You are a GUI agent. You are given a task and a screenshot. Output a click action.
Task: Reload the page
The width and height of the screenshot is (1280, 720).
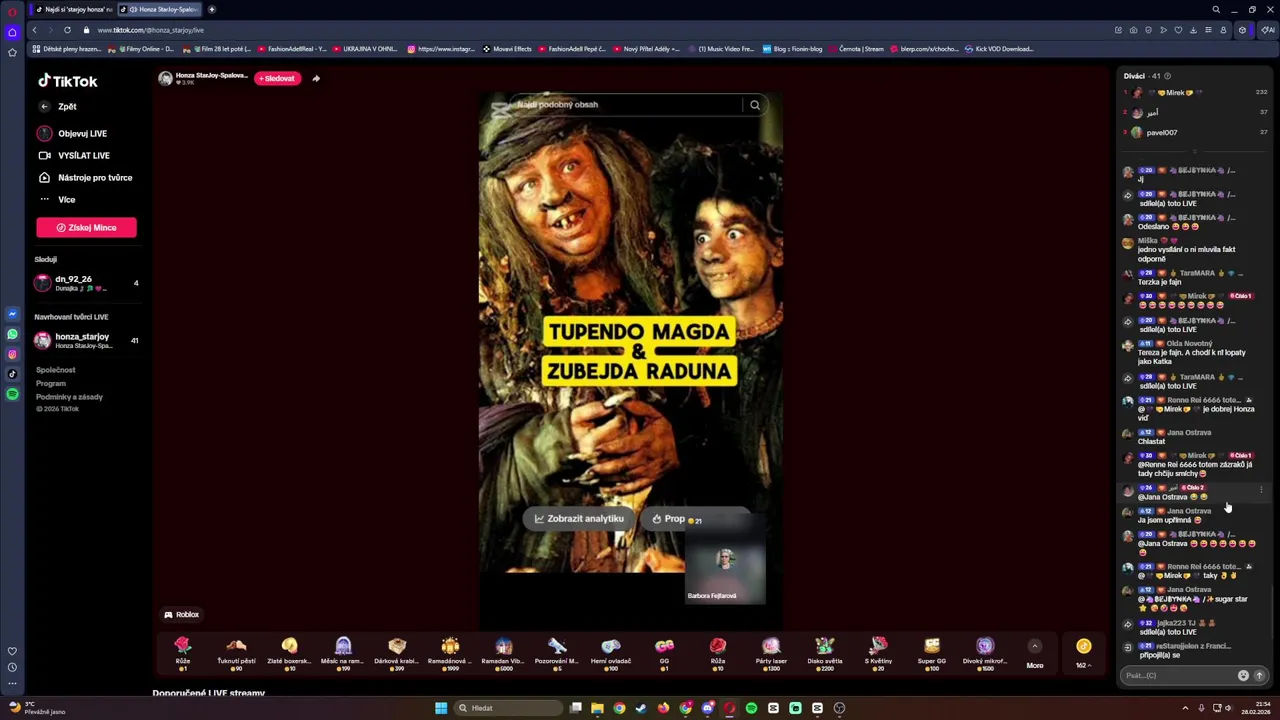coord(67,30)
